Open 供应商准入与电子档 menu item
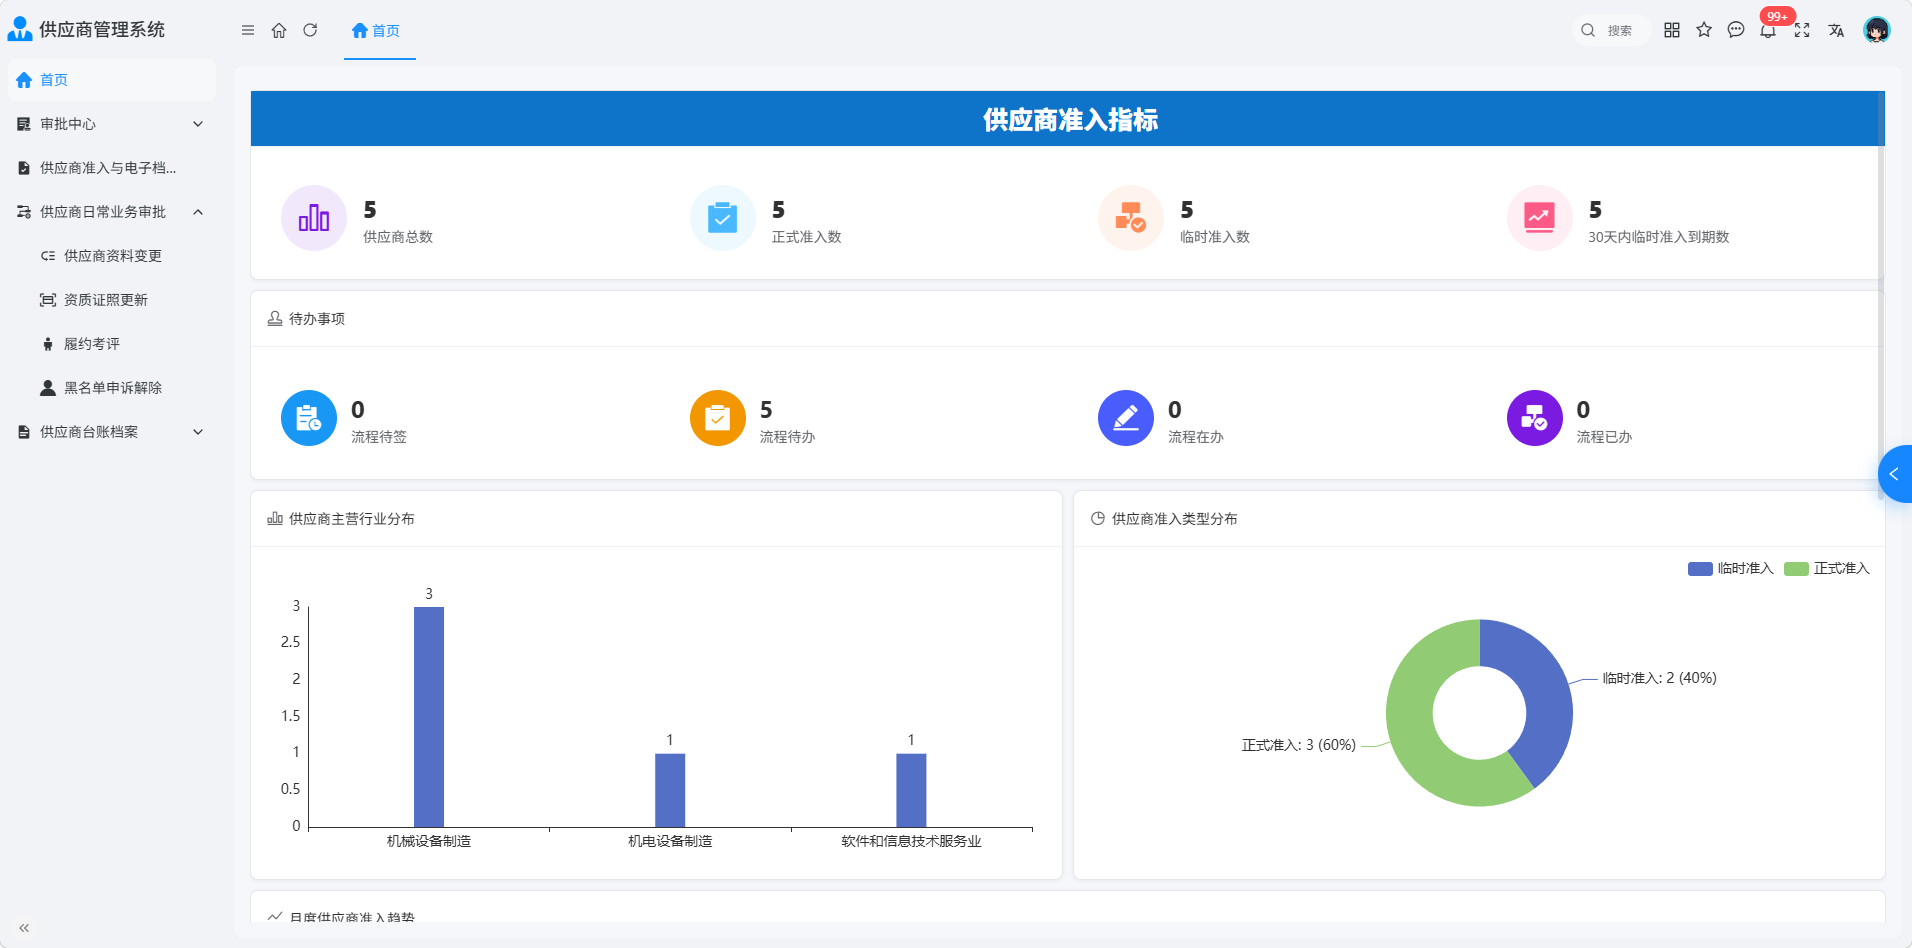 click(112, 168)
